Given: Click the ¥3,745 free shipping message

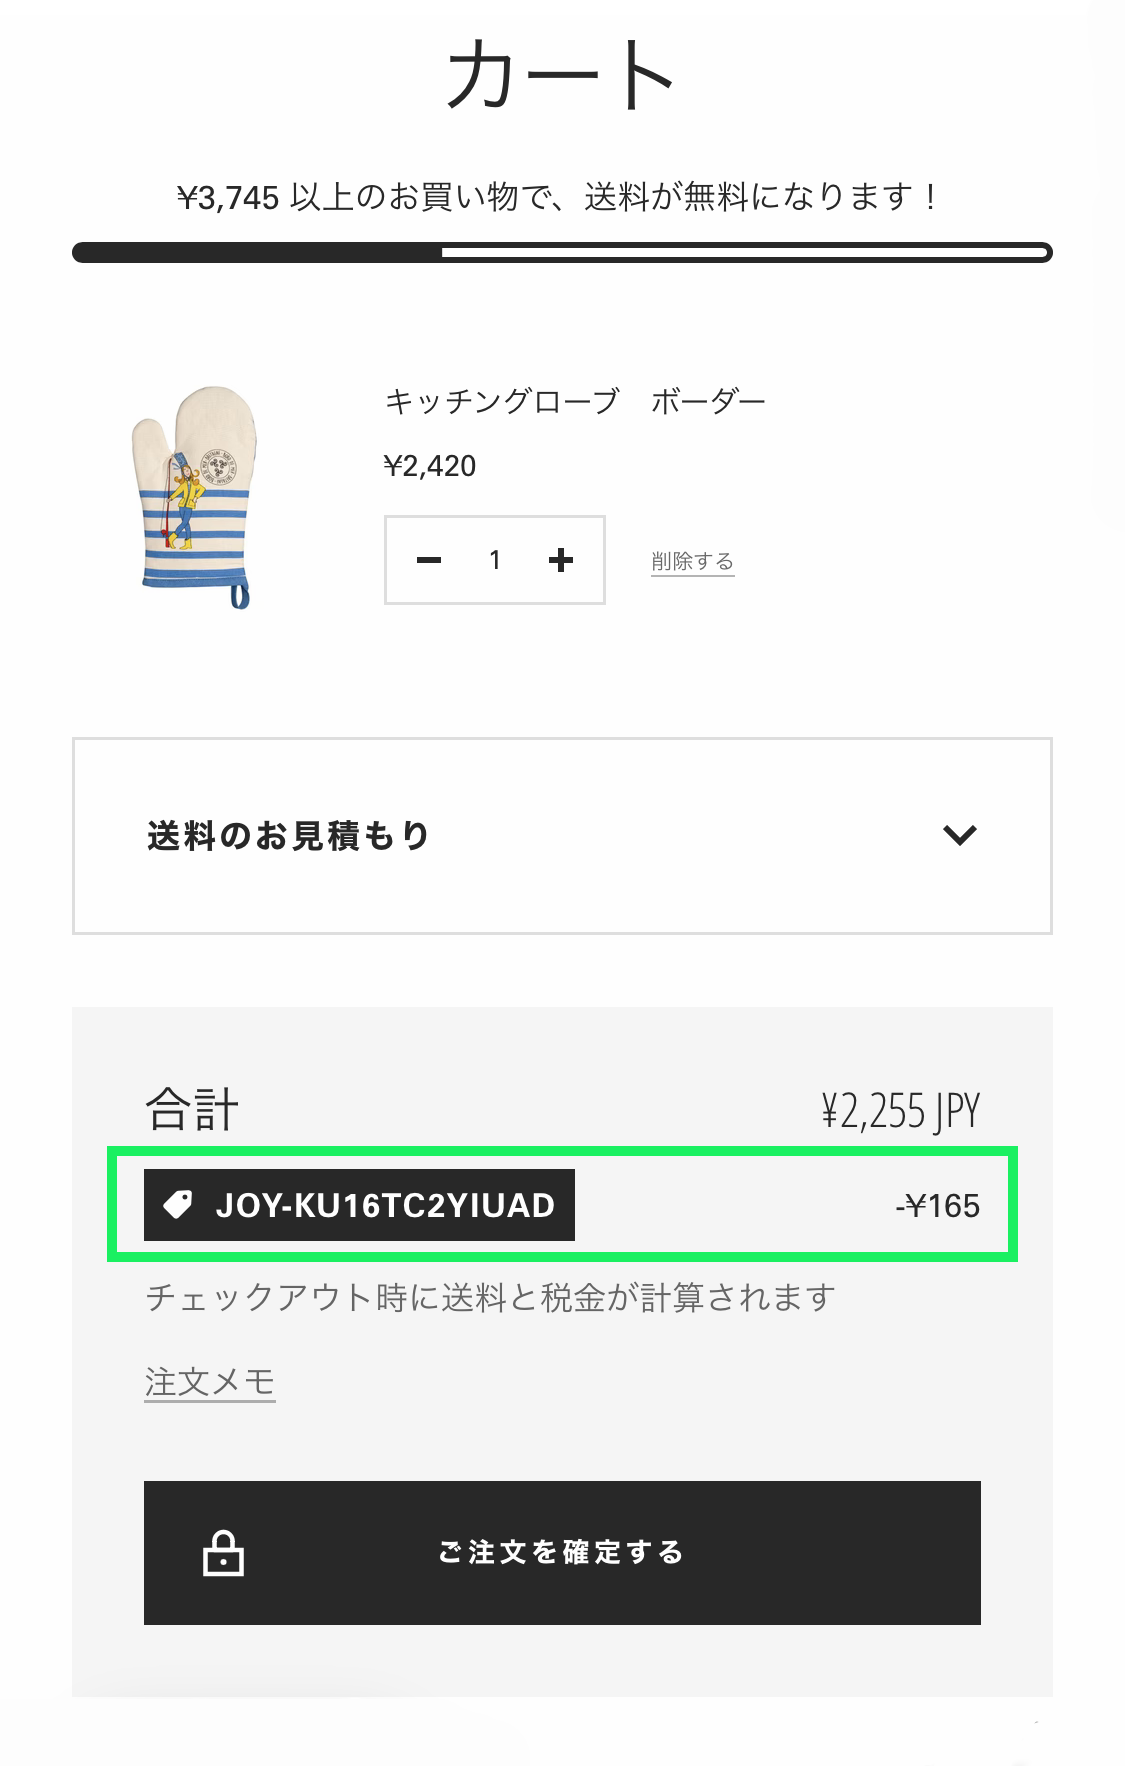Looking at the screenshot, I should [x=557, y=197].
